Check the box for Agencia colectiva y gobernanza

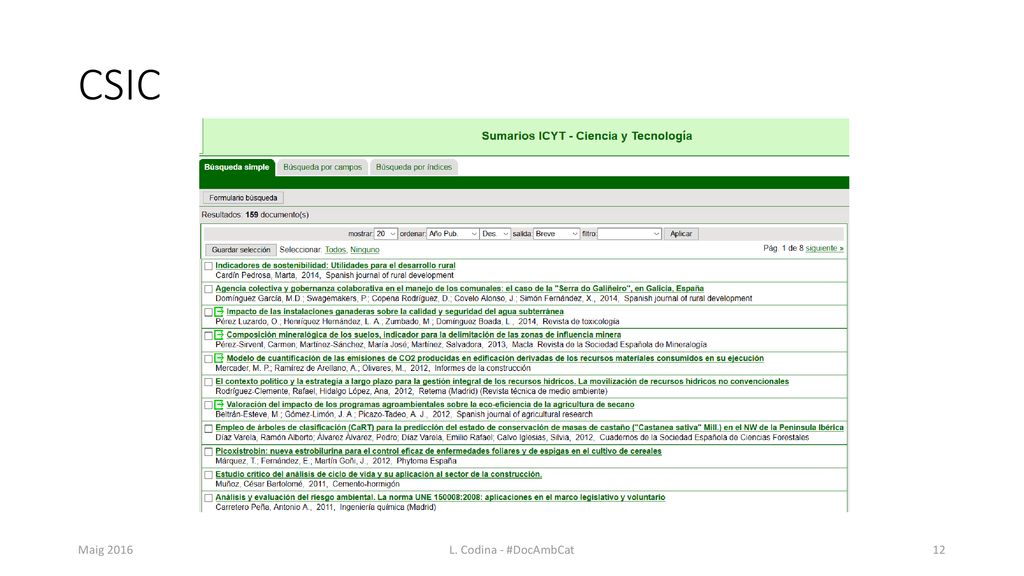(x=208, y=289)
